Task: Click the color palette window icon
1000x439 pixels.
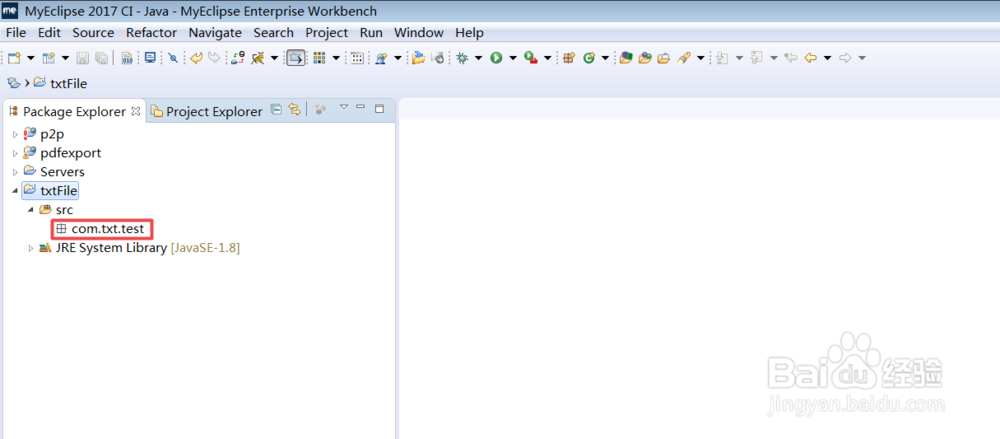Action: pyautogui.click(x=358, y=58)
